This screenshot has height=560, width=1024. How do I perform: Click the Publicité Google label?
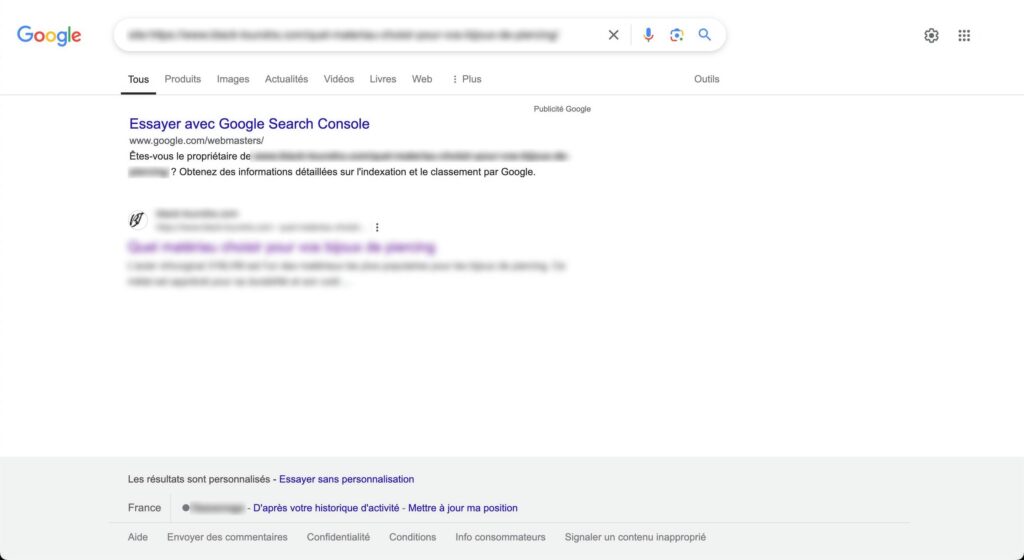coord(562,109)
